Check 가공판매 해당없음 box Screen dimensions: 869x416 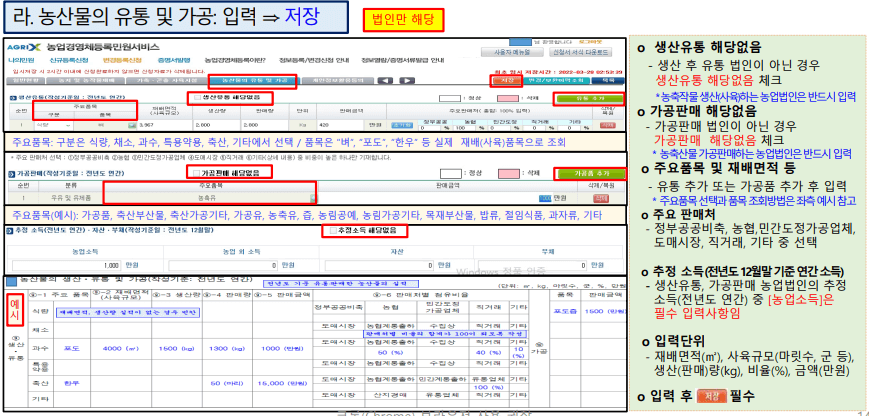(x=197, y=173)
